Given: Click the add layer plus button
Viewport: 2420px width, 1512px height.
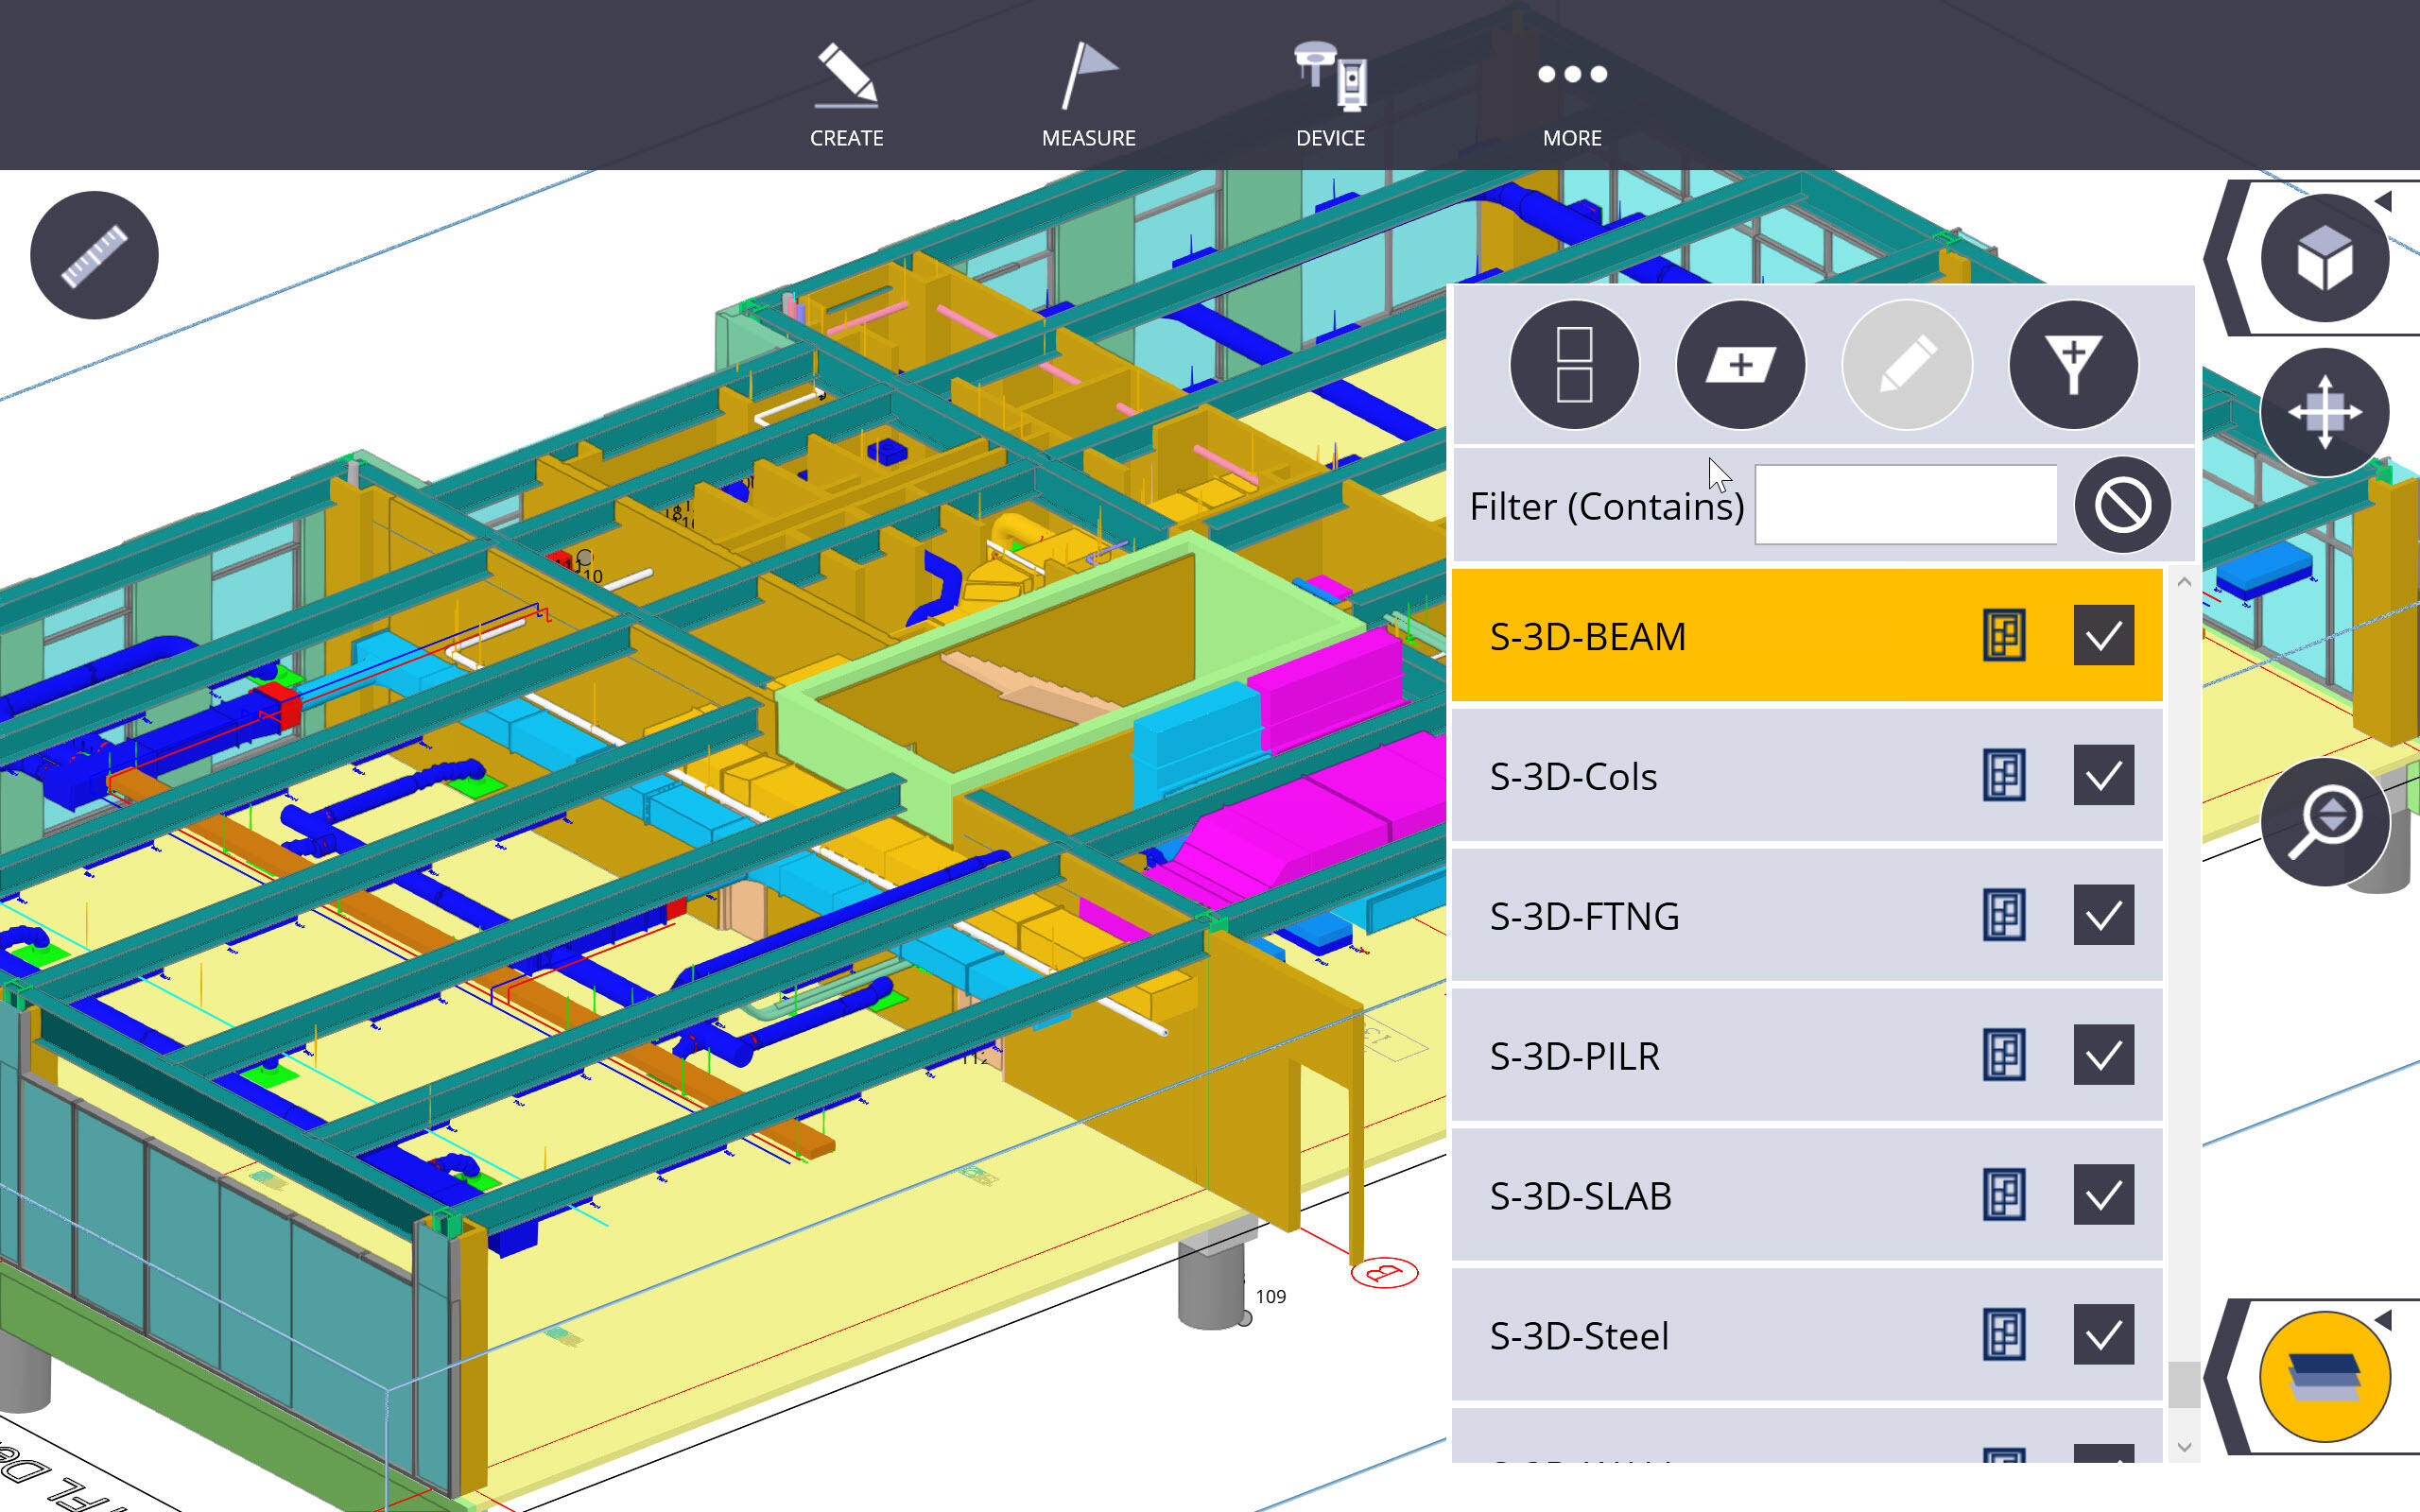Looking at the screenshot, I should pos(1741,364).
